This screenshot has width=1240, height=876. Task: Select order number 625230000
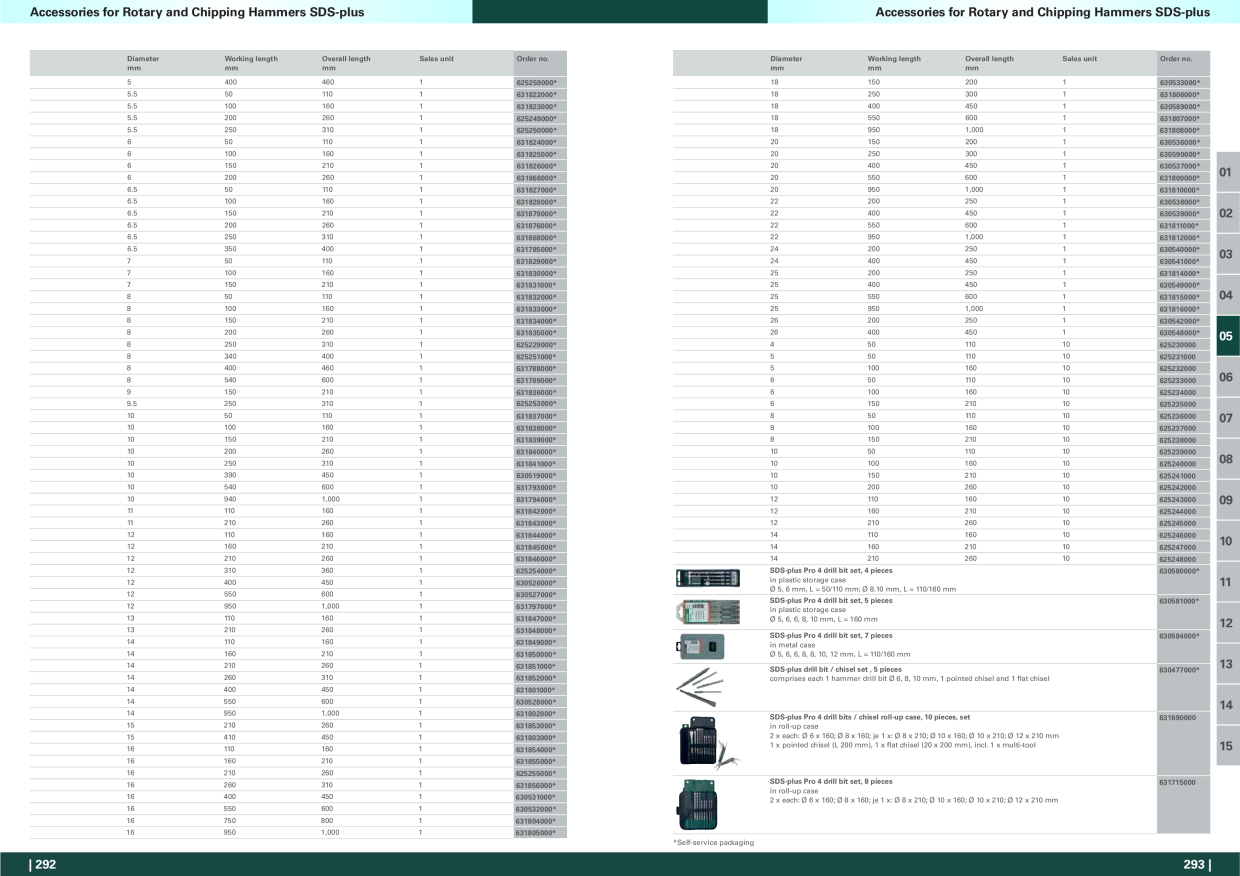(x=1179, y=344)
